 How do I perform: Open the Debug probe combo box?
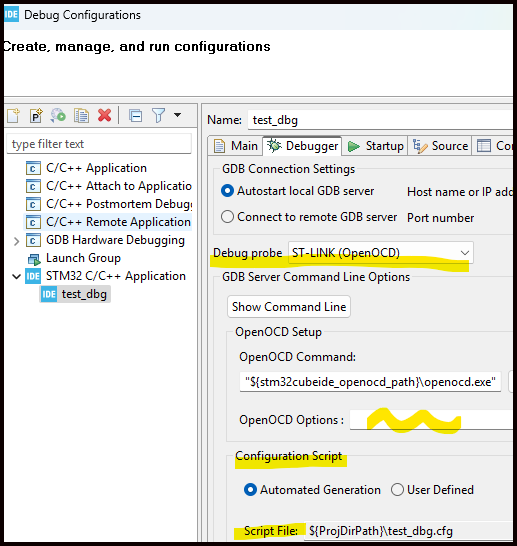click(381, 253)
